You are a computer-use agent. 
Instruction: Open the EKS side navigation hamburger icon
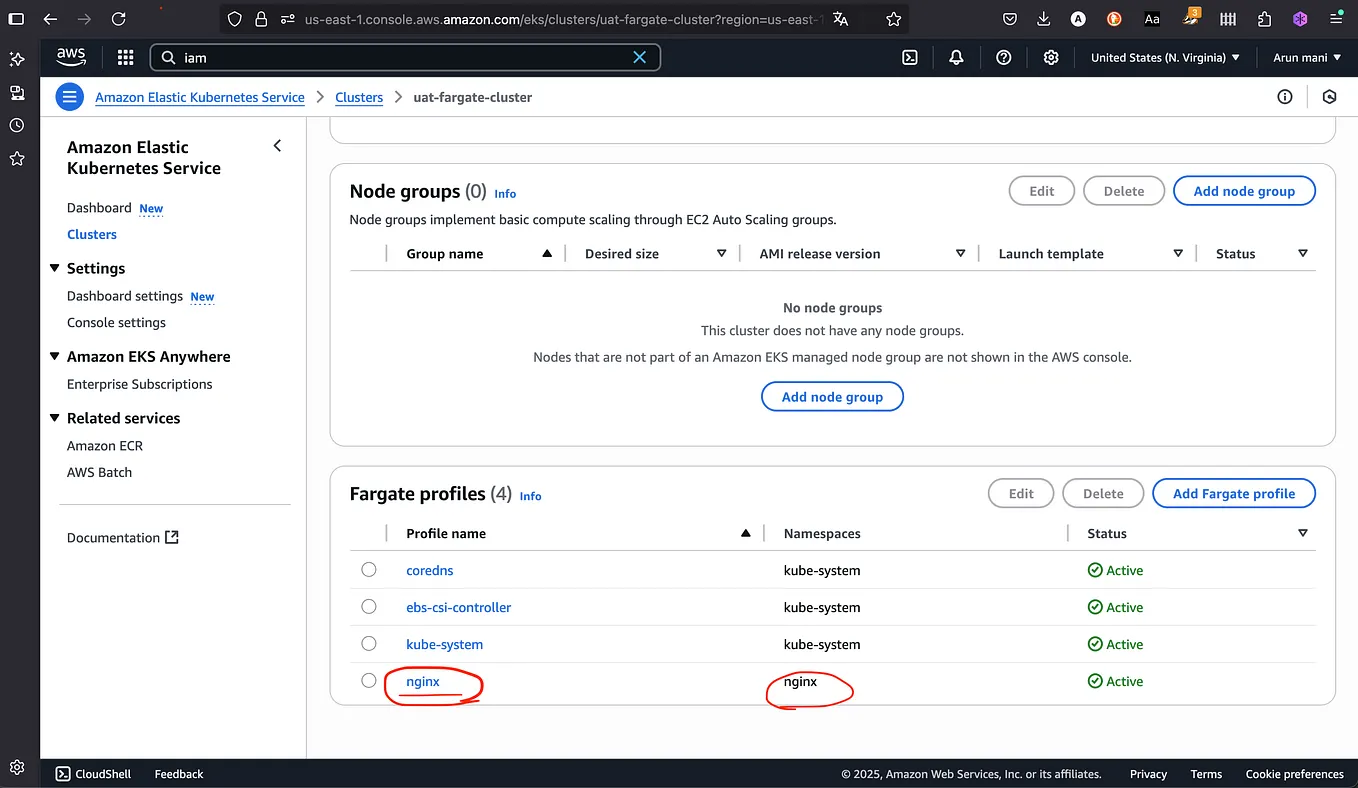pos(68,96)
